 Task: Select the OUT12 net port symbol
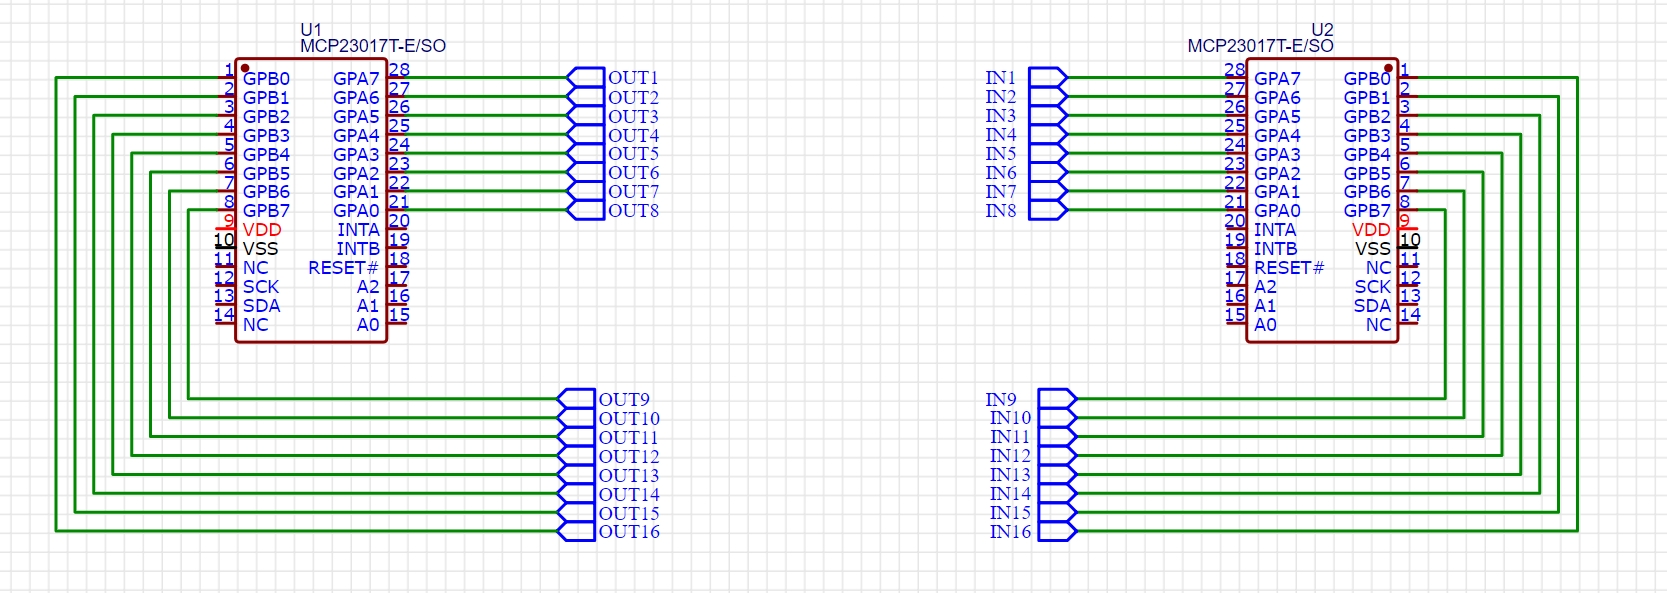tap(576, 456)
